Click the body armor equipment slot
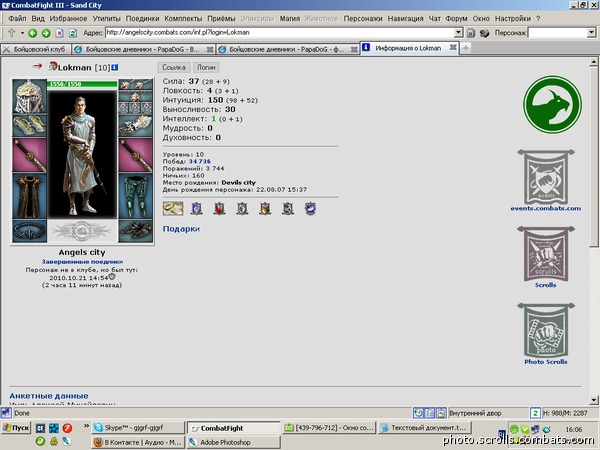Image resolution: width=600 pixels, height=450 pixels. pyautogui.click(x=29, y=196)
